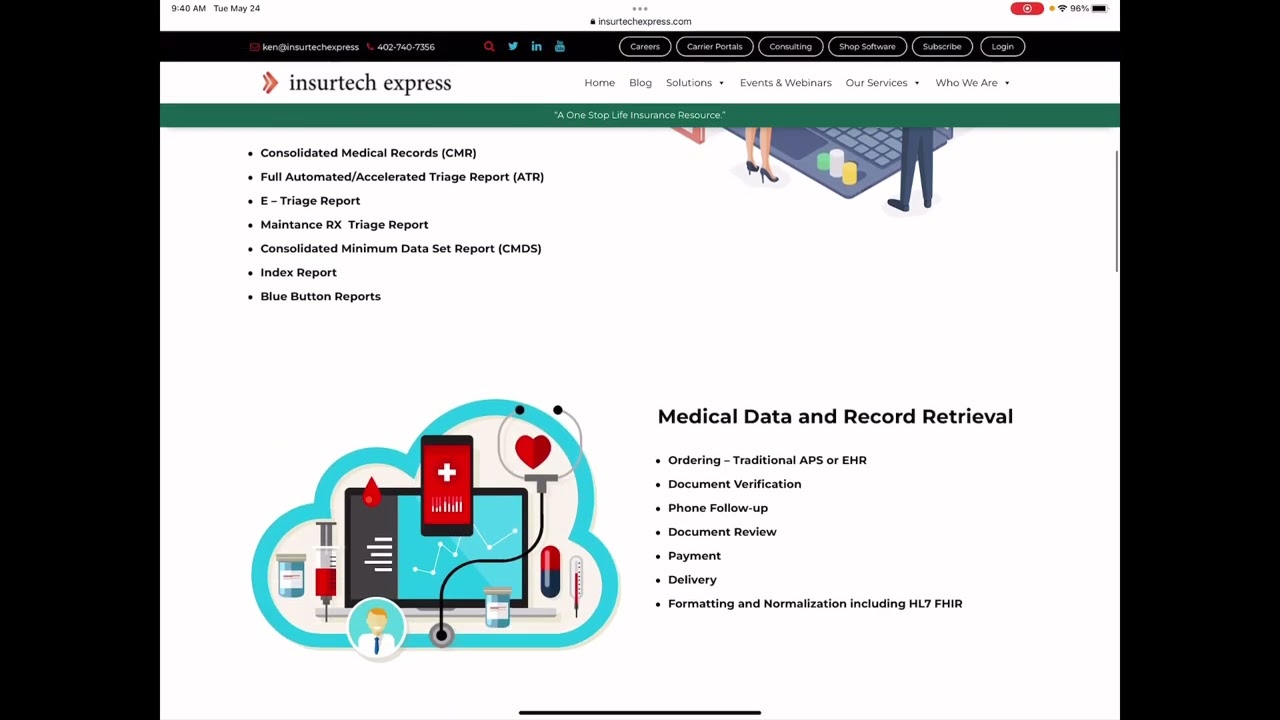Tap the red screen recording indicator
The width and height of the screenshot is (1280, 720).
[x=1027, y=8]
